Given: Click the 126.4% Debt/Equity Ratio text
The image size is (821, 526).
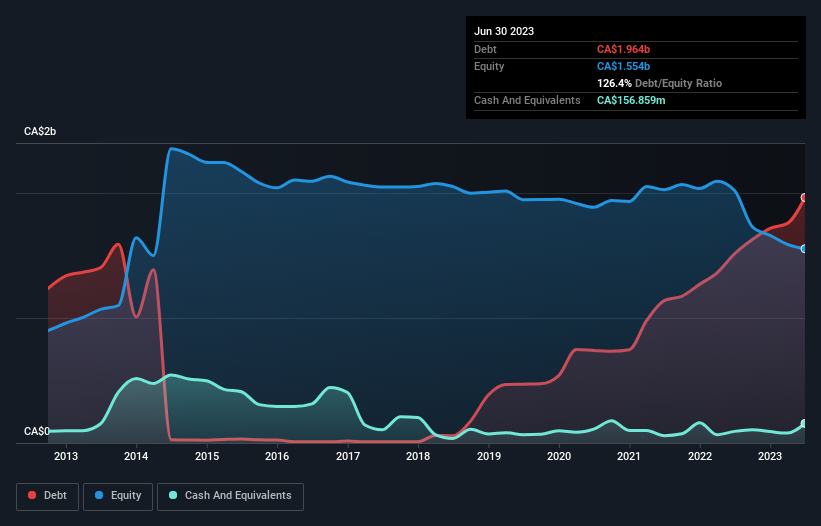Looking at the screenshot, I should point(659,83).
